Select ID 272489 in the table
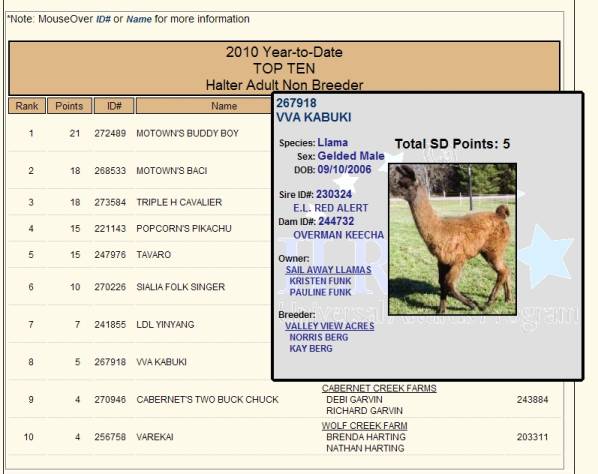 [x=110, y=133]
